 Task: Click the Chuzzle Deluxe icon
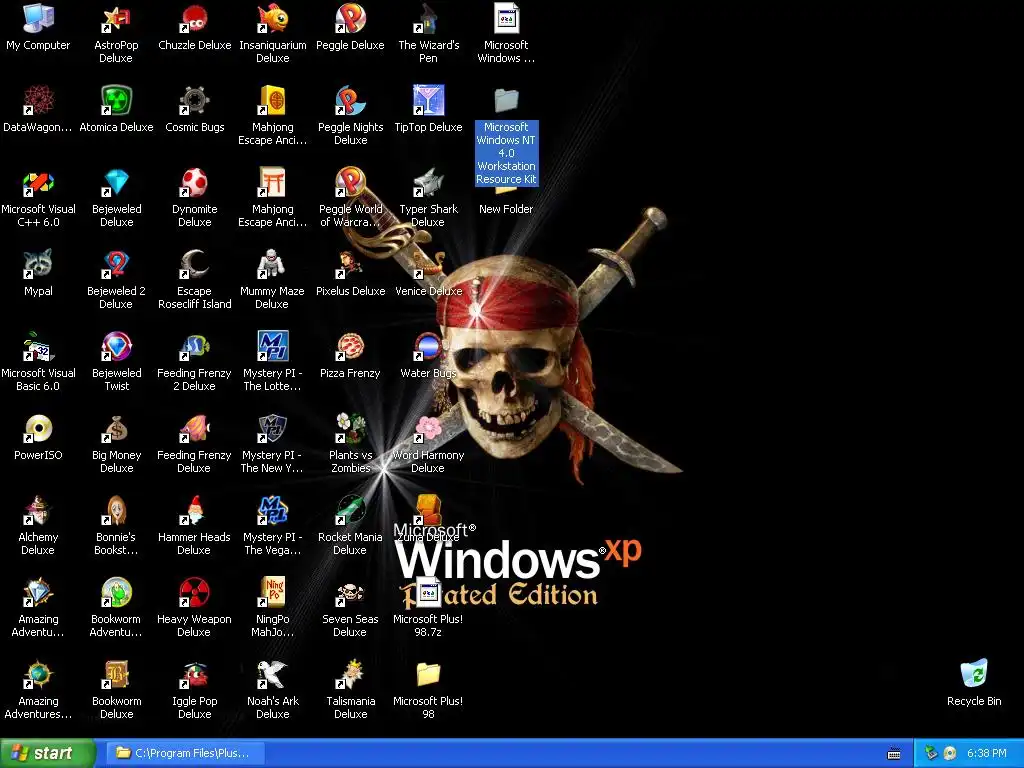point(194,18)
